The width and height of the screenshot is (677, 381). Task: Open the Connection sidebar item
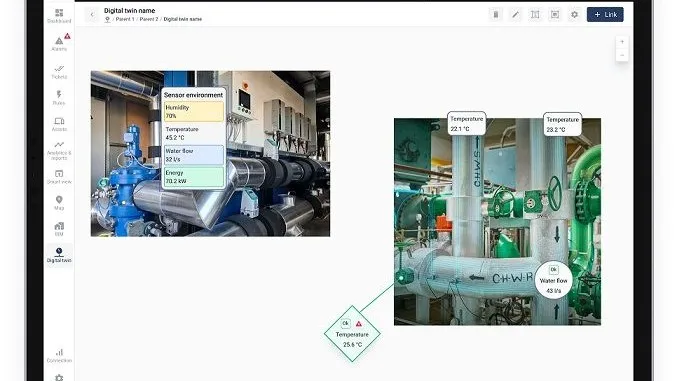59,356
